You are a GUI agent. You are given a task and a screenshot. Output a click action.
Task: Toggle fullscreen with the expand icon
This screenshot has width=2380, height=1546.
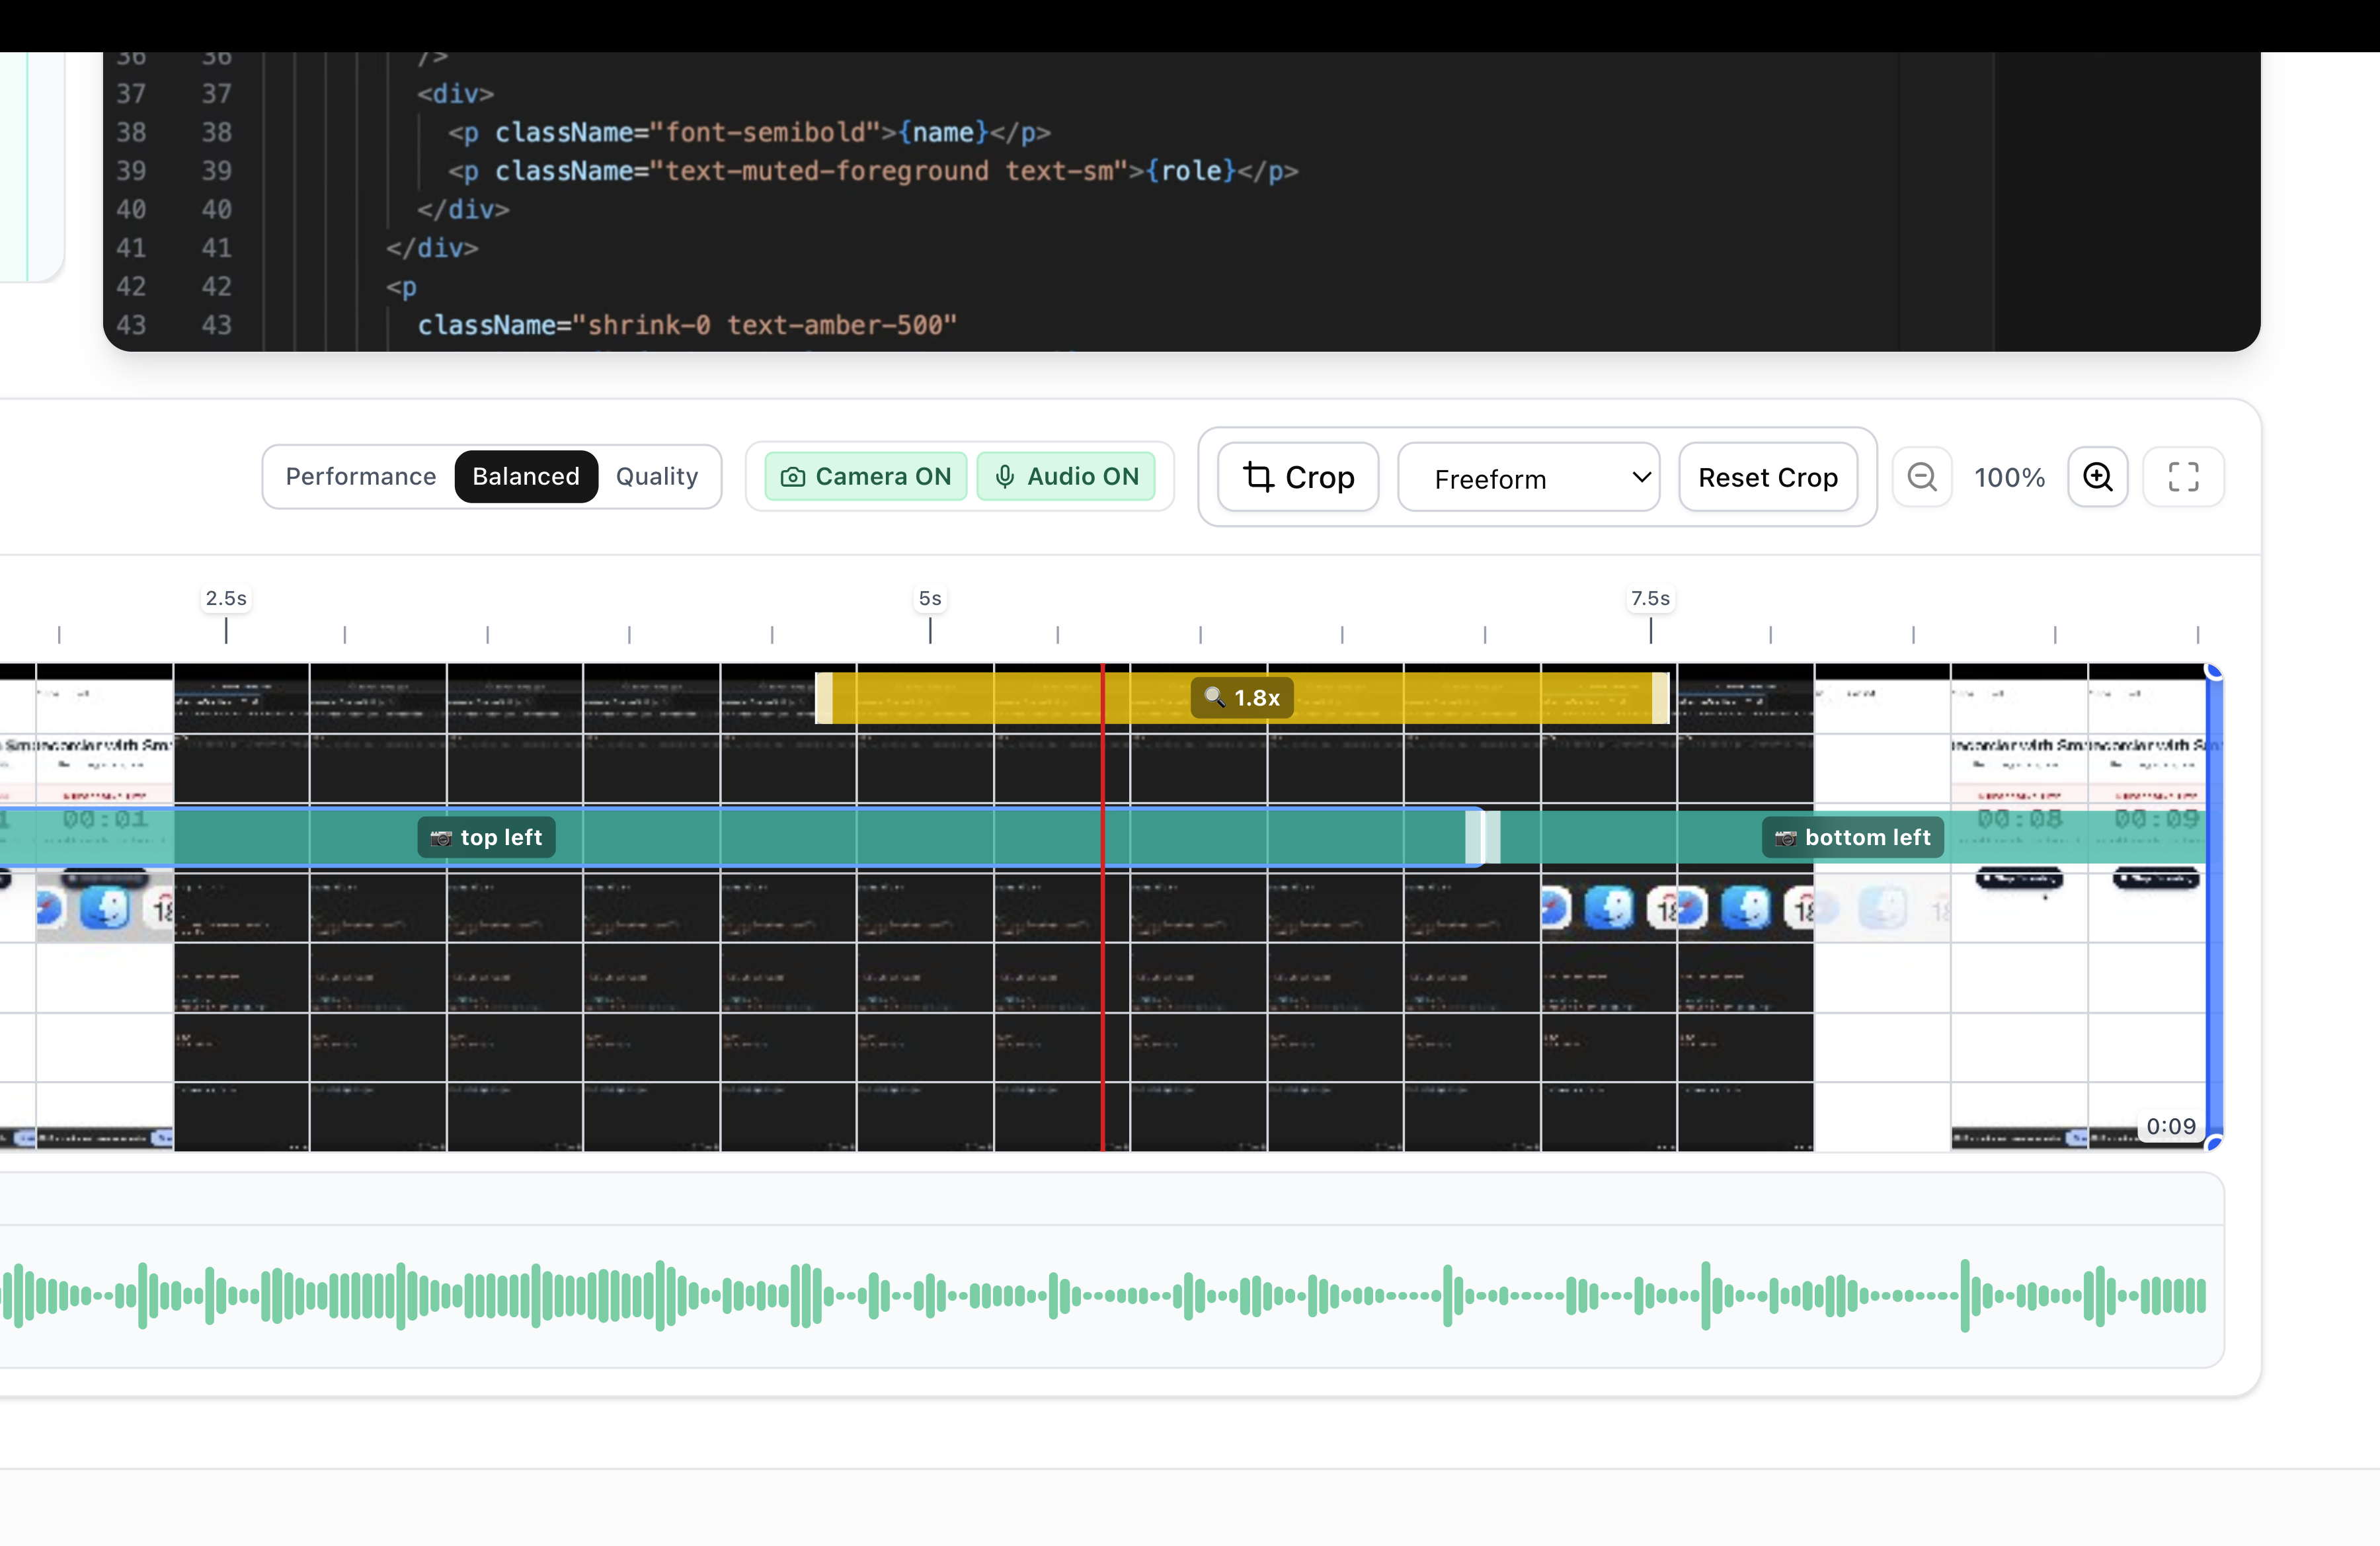pos(2183,477)
